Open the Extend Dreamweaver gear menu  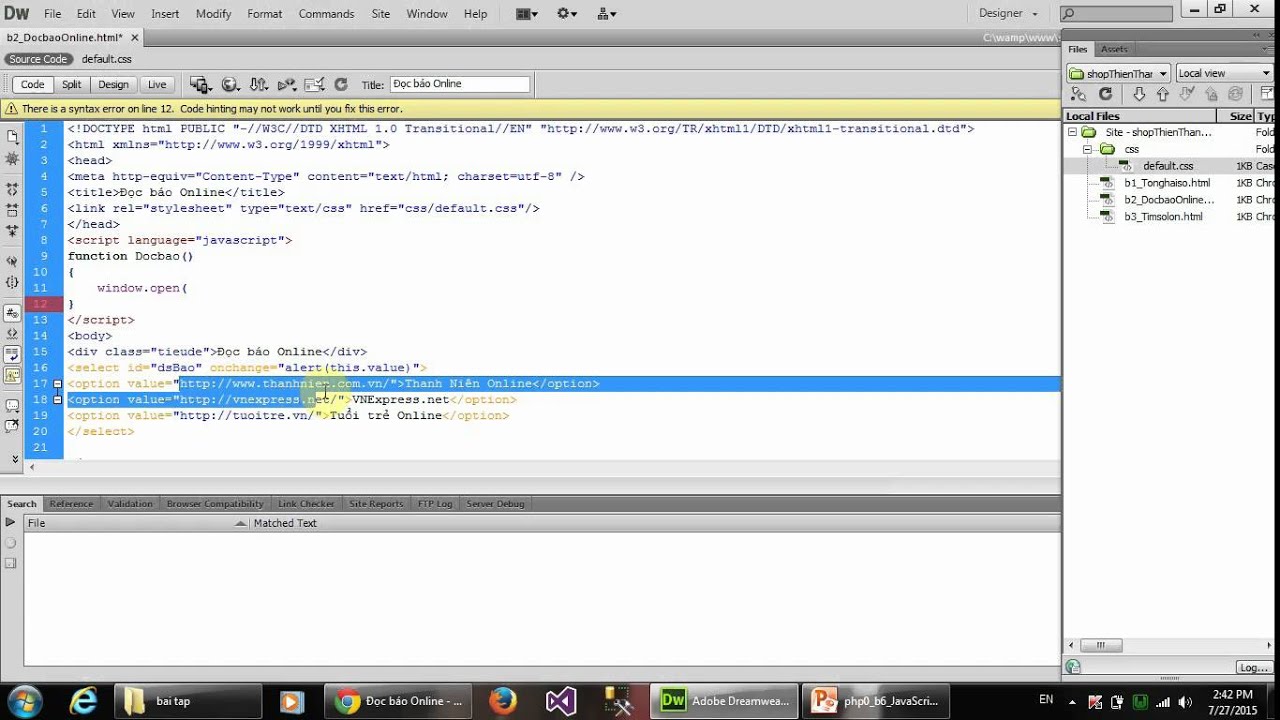[x=567, y=14]
